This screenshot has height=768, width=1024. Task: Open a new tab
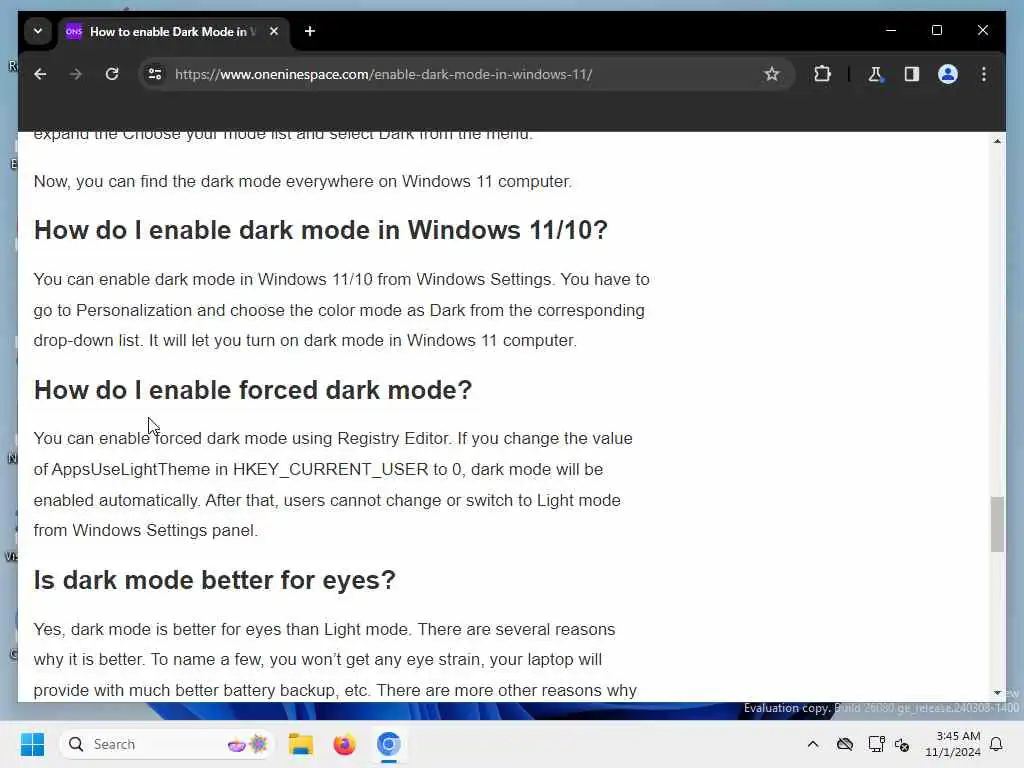(310, 31)
